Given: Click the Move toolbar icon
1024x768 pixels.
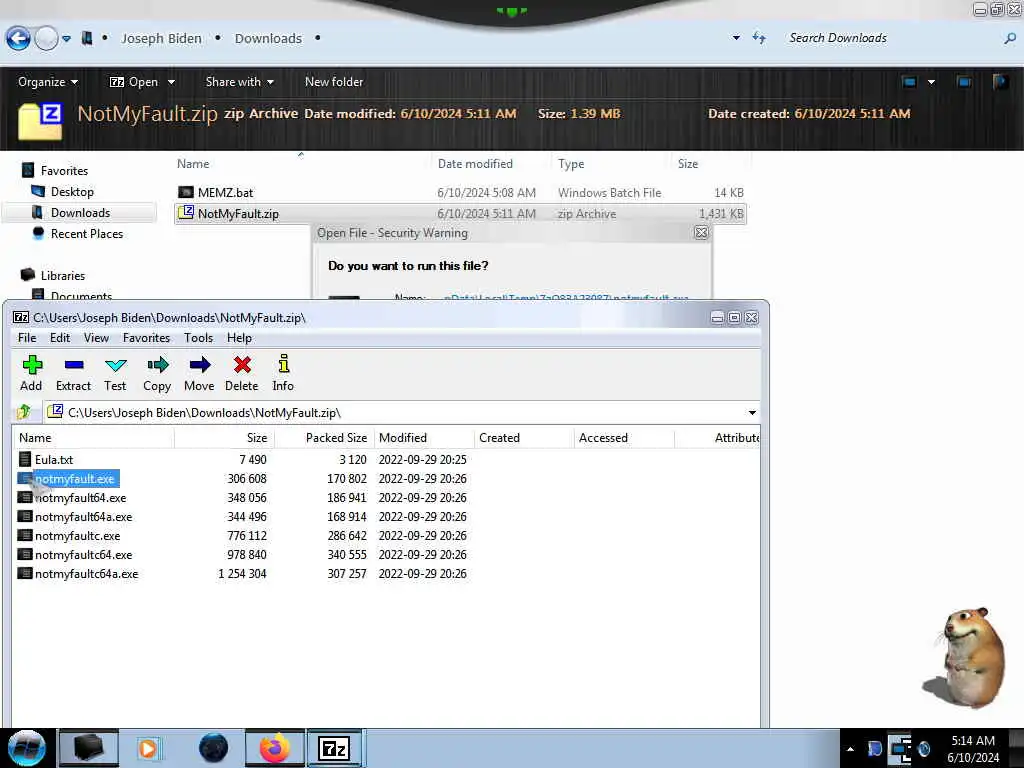Looking at the screenshot, I should (199, 373).
